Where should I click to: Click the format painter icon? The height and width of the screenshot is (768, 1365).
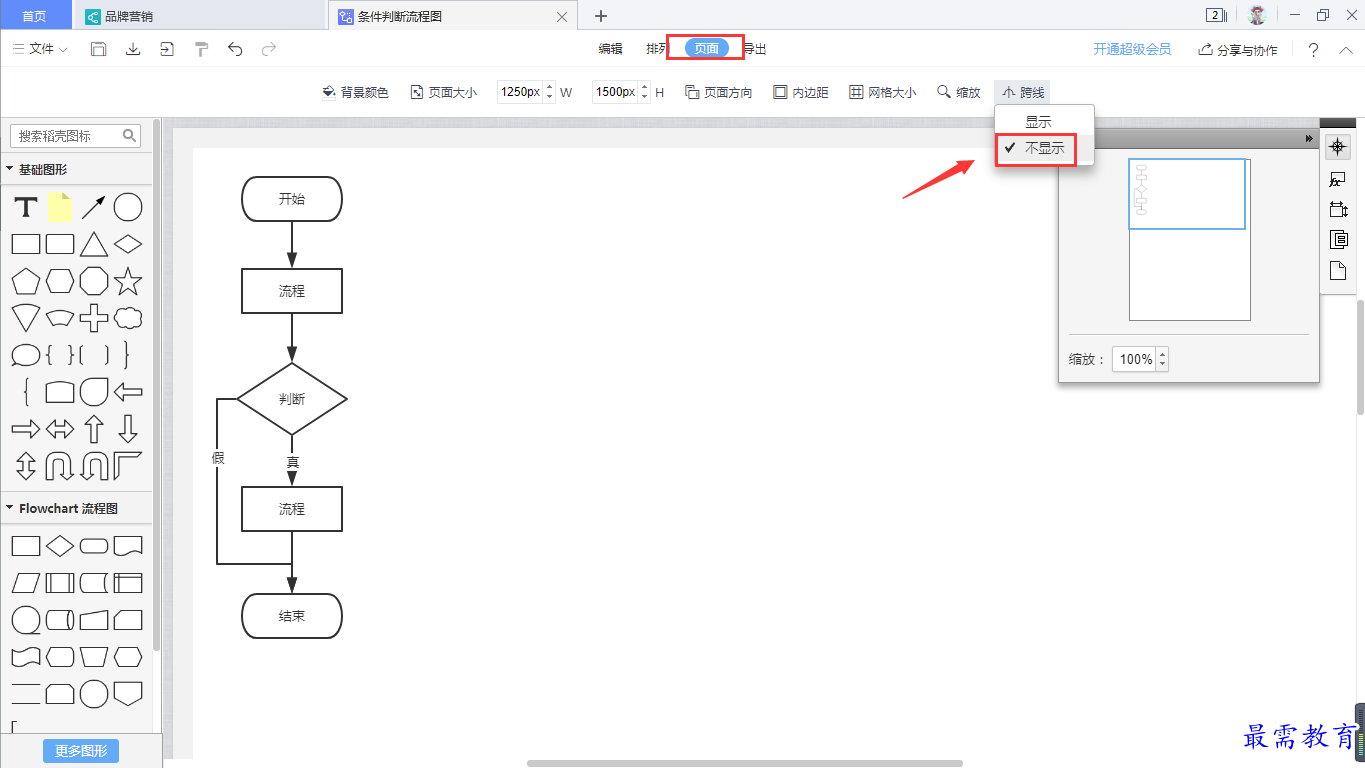201,49
